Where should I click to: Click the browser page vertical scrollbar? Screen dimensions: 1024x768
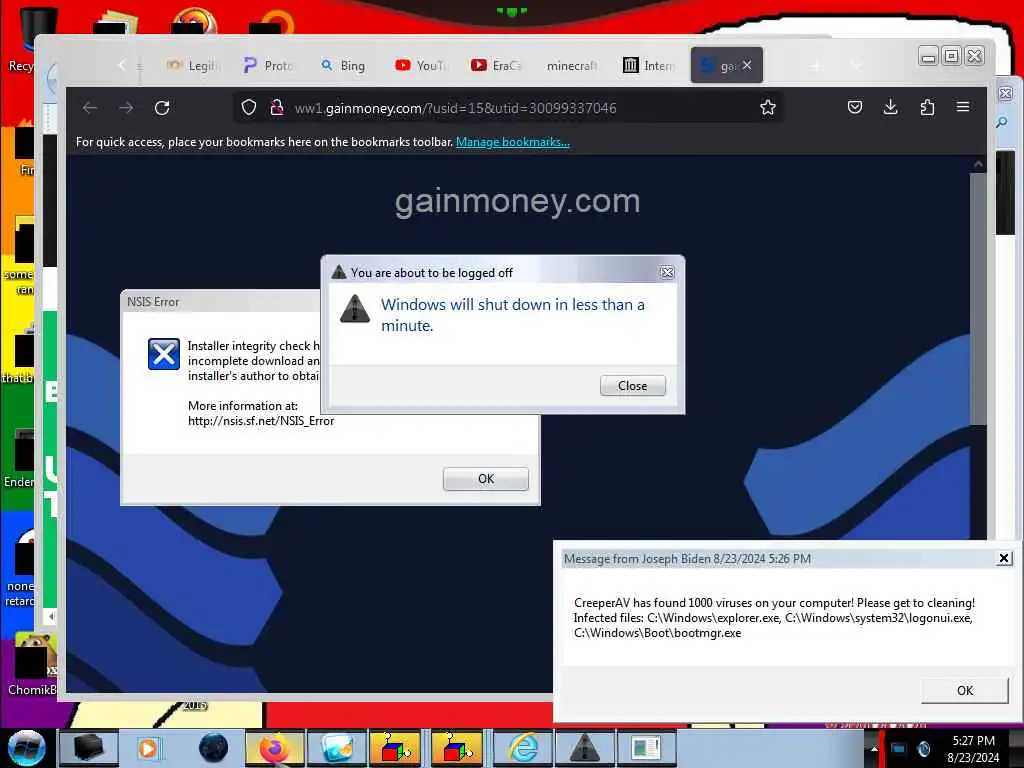pyautogui.click(x=978, y=300)
